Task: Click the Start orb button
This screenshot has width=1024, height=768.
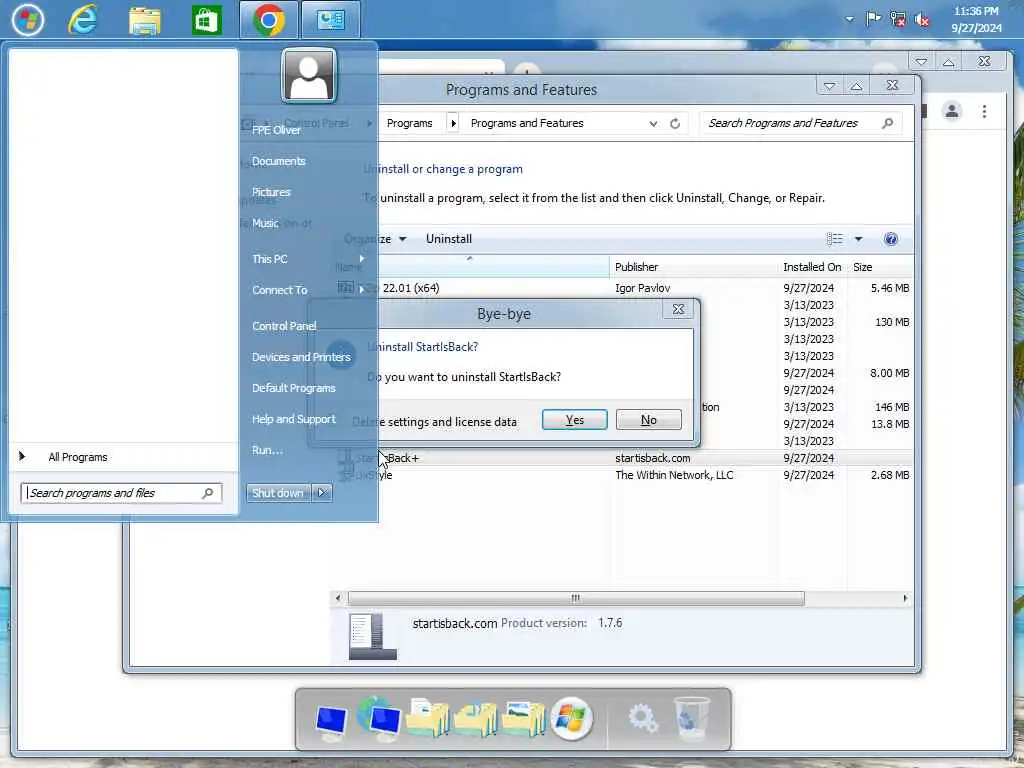Action: coord(27,20)
